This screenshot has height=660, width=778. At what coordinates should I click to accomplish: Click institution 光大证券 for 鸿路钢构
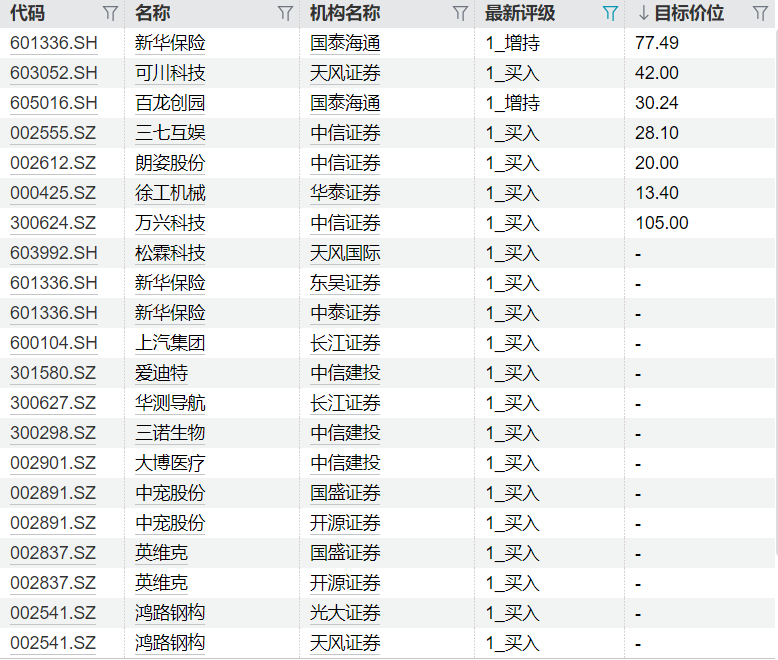click(x=345, y=613)
